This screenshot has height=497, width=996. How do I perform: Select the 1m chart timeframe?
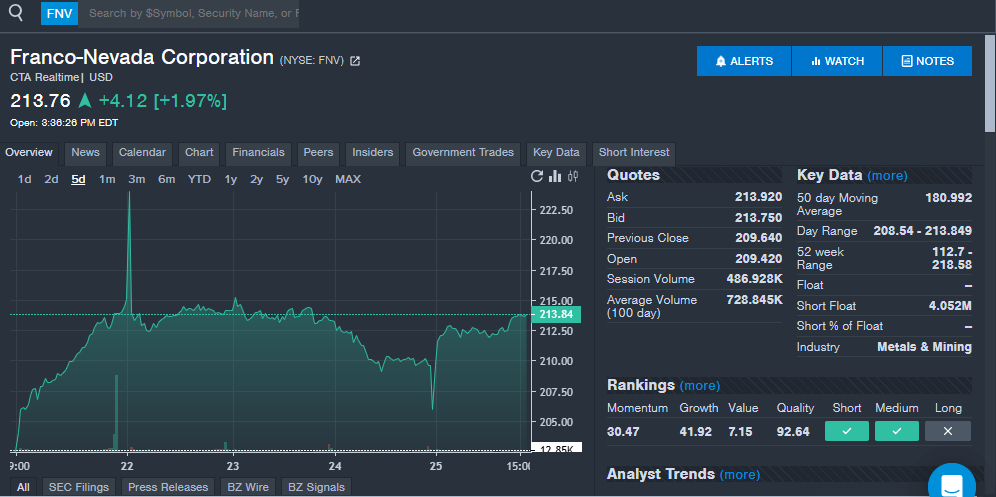(x=107, y=179)
